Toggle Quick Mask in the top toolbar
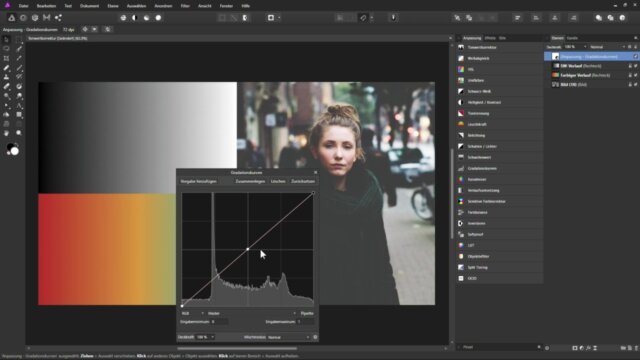This screenshot has width=640, height=360. (271, 18)
